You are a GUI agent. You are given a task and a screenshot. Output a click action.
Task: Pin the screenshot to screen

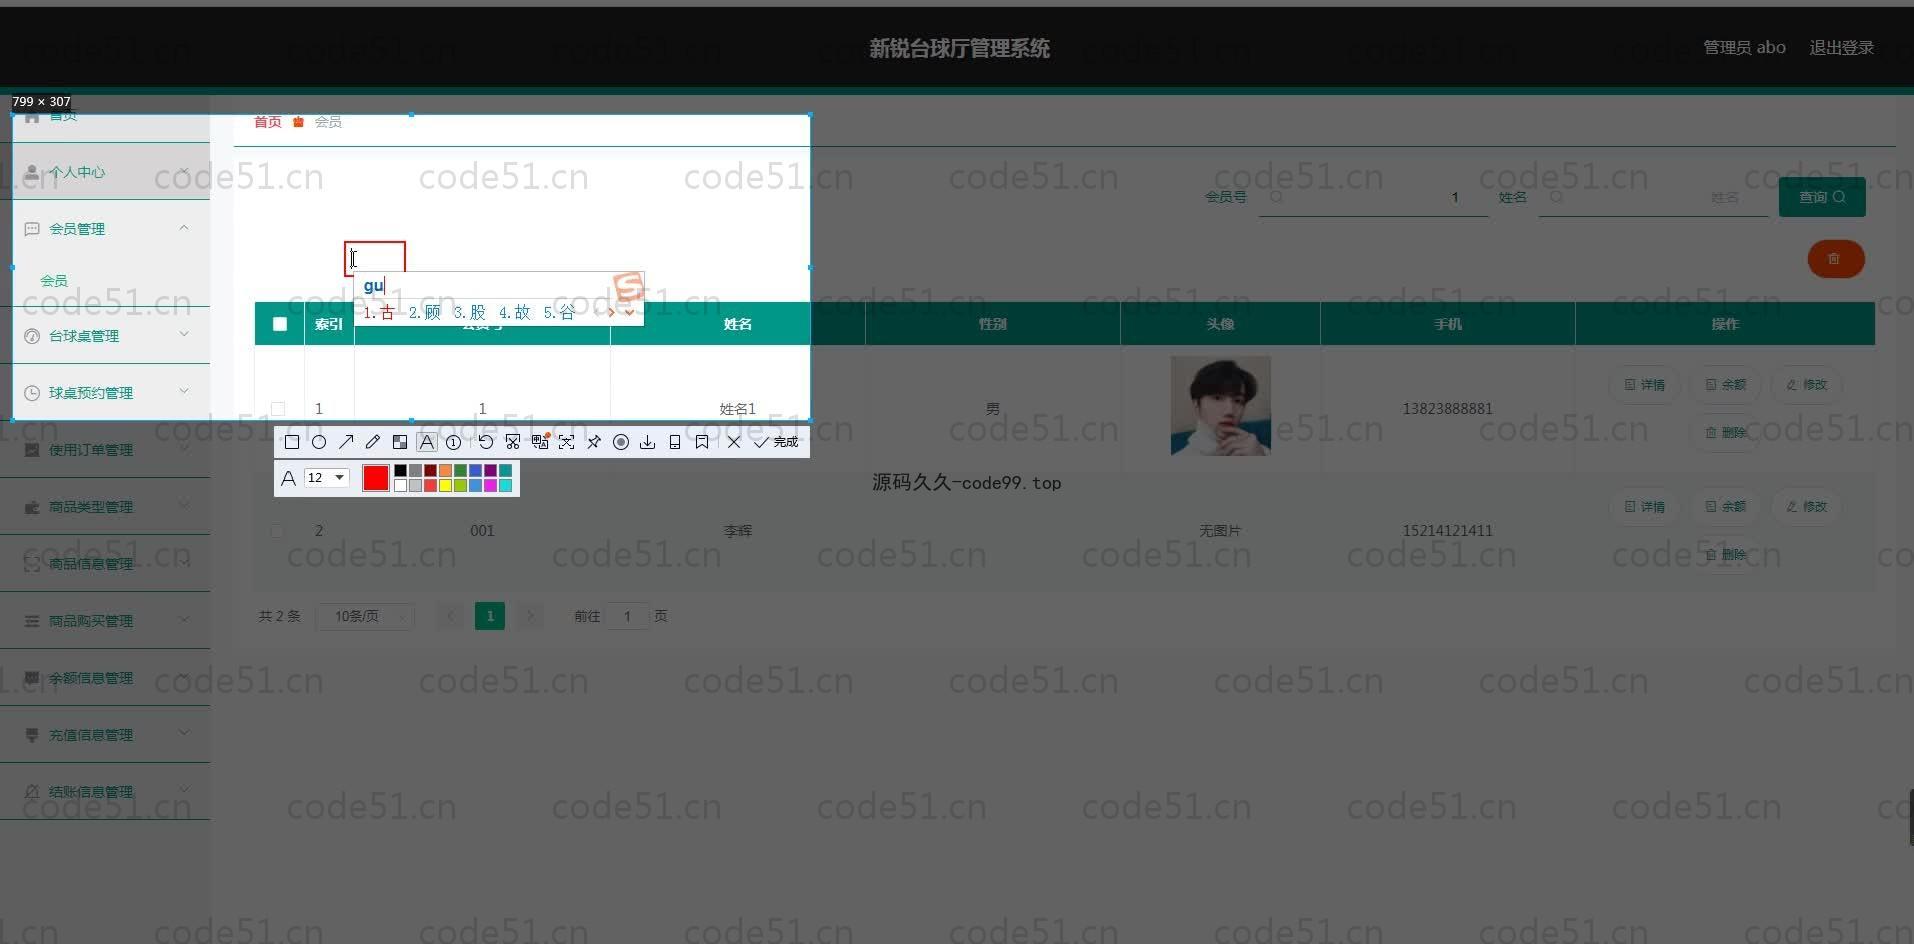[594, 442]
